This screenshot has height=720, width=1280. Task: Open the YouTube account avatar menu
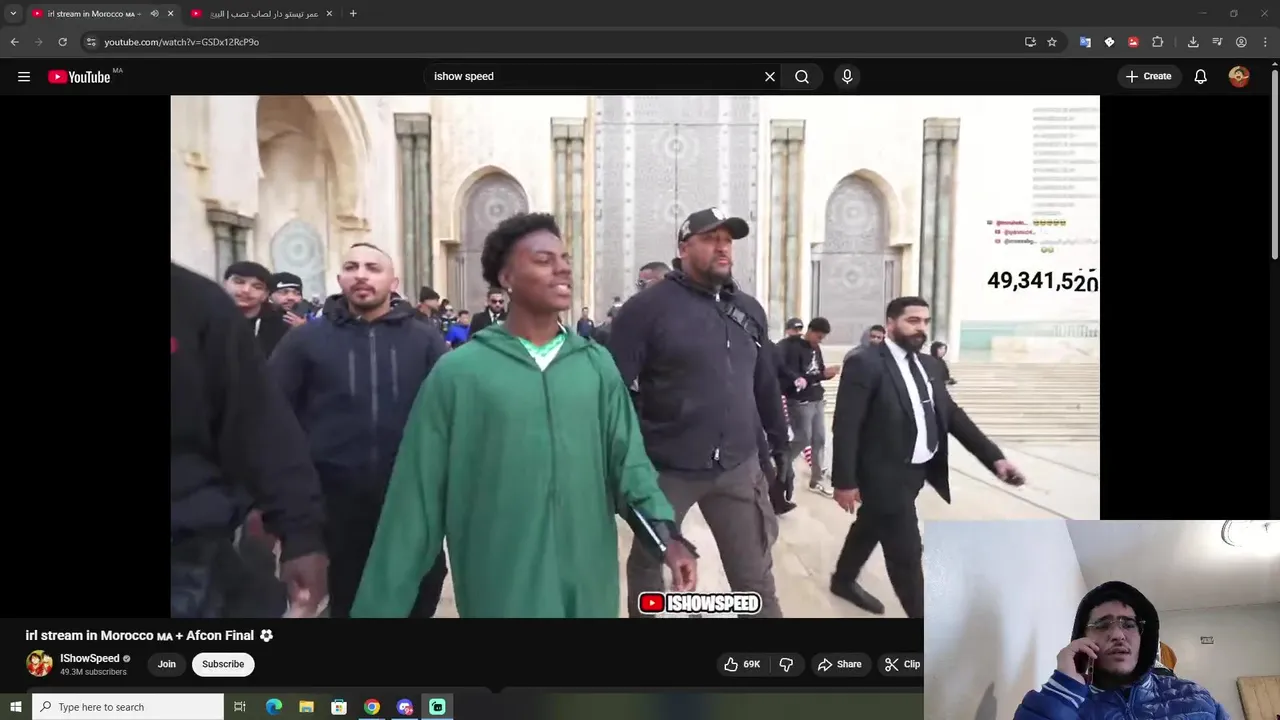pyautogui.click(x=1239, y=77)
